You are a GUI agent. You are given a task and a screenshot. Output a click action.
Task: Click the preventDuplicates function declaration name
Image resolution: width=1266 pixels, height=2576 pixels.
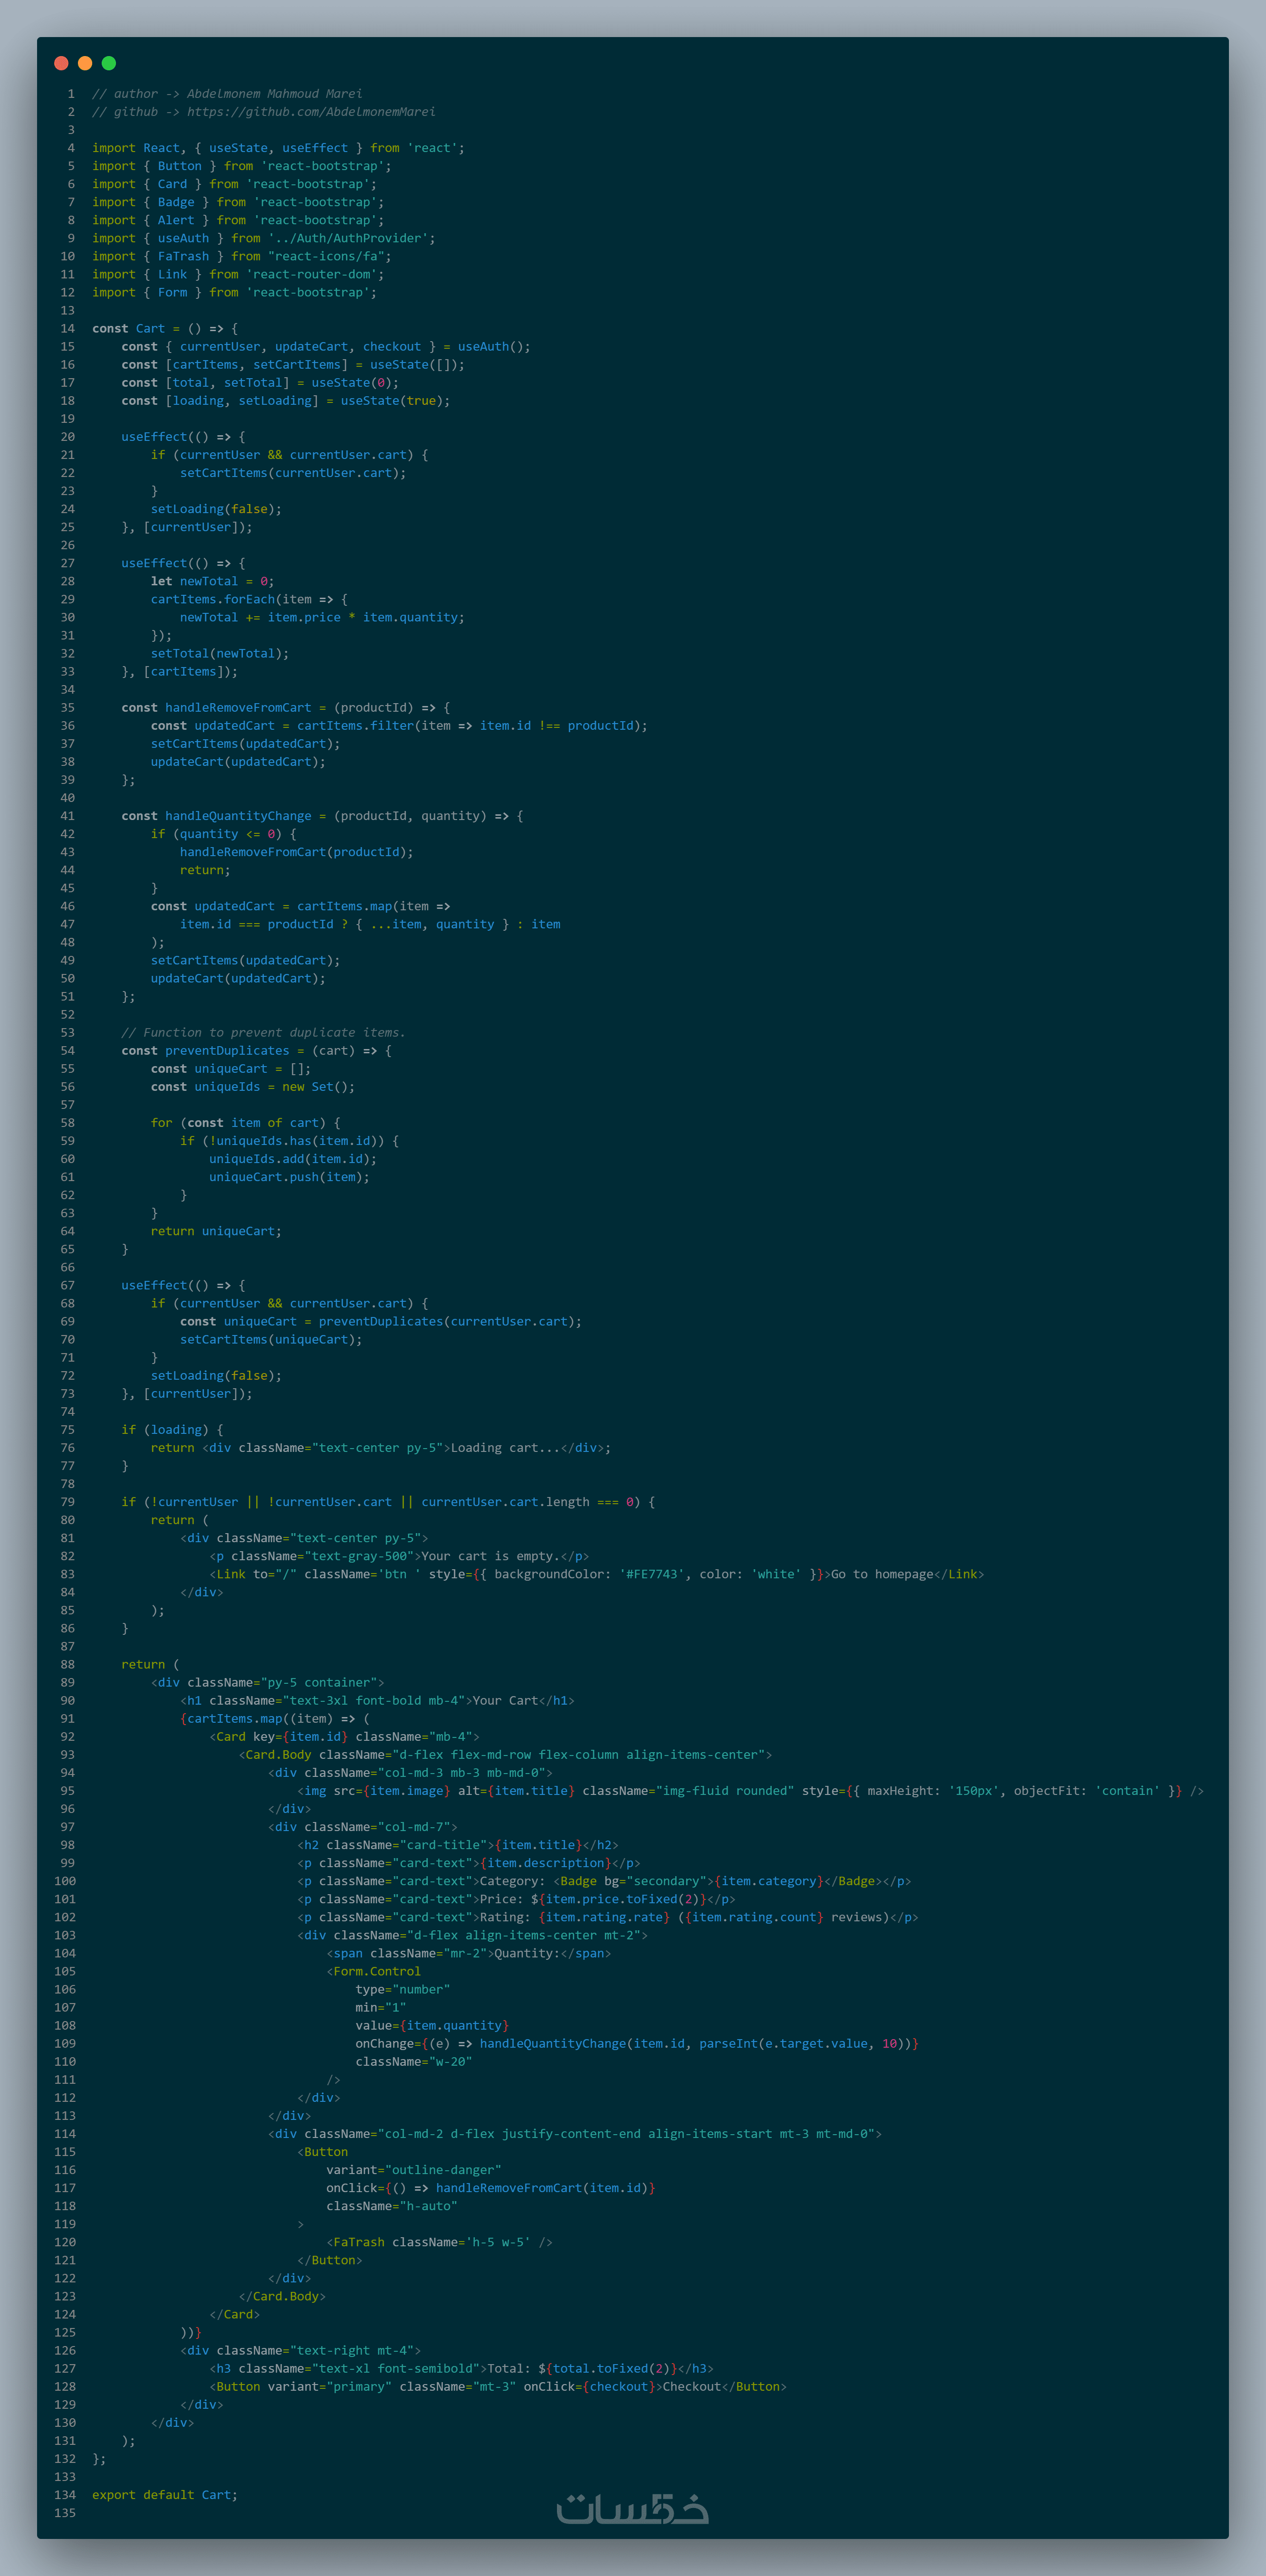coord(227,1051)
